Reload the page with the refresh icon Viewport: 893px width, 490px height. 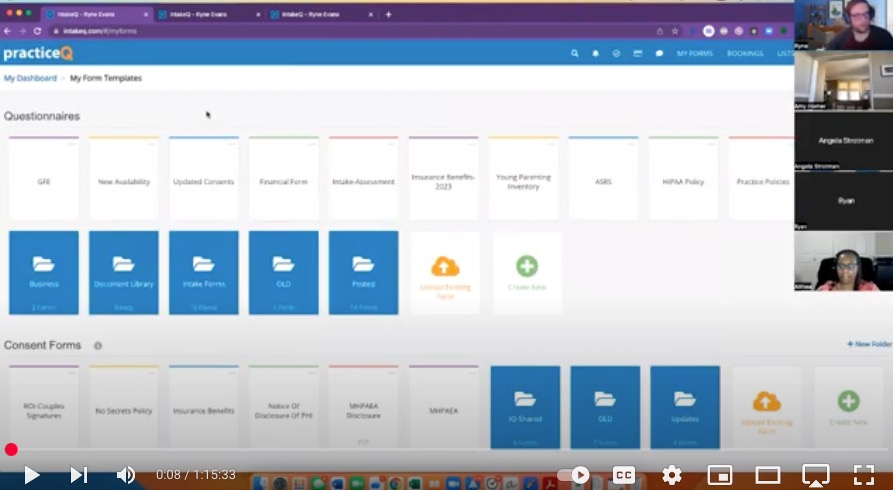(38, 31)
